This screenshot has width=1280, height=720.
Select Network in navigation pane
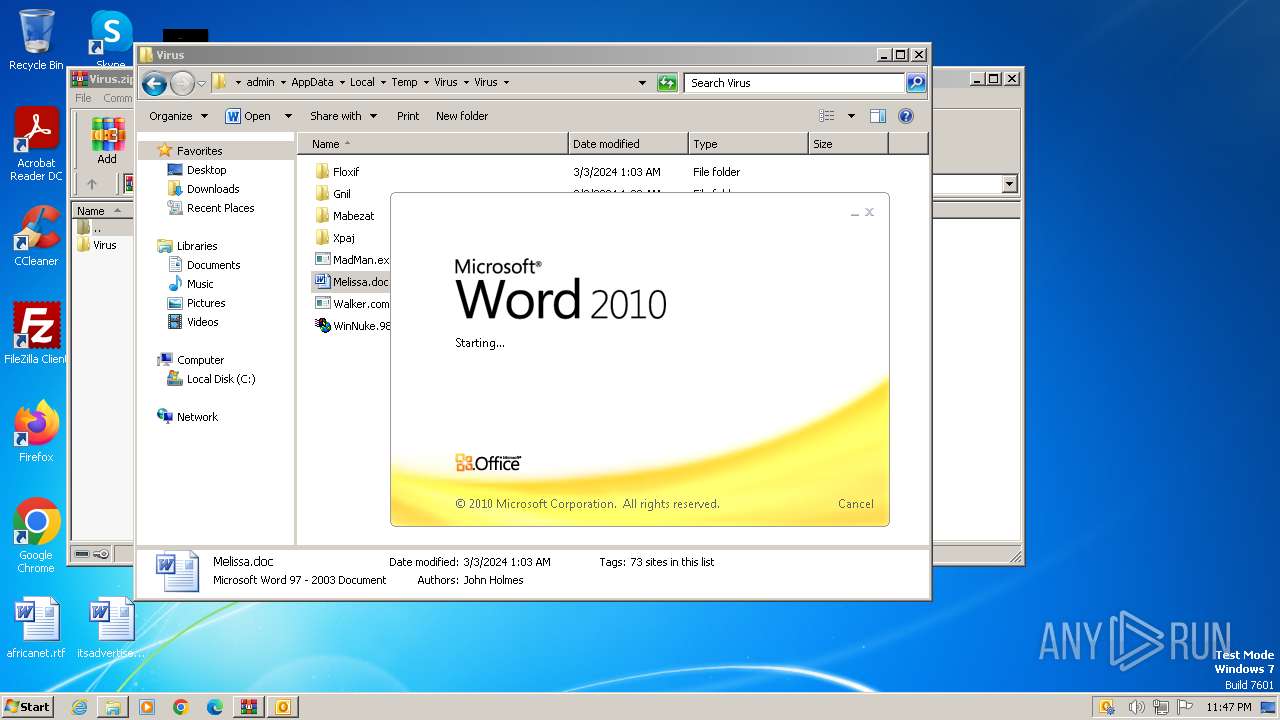(x=187, y=417)
